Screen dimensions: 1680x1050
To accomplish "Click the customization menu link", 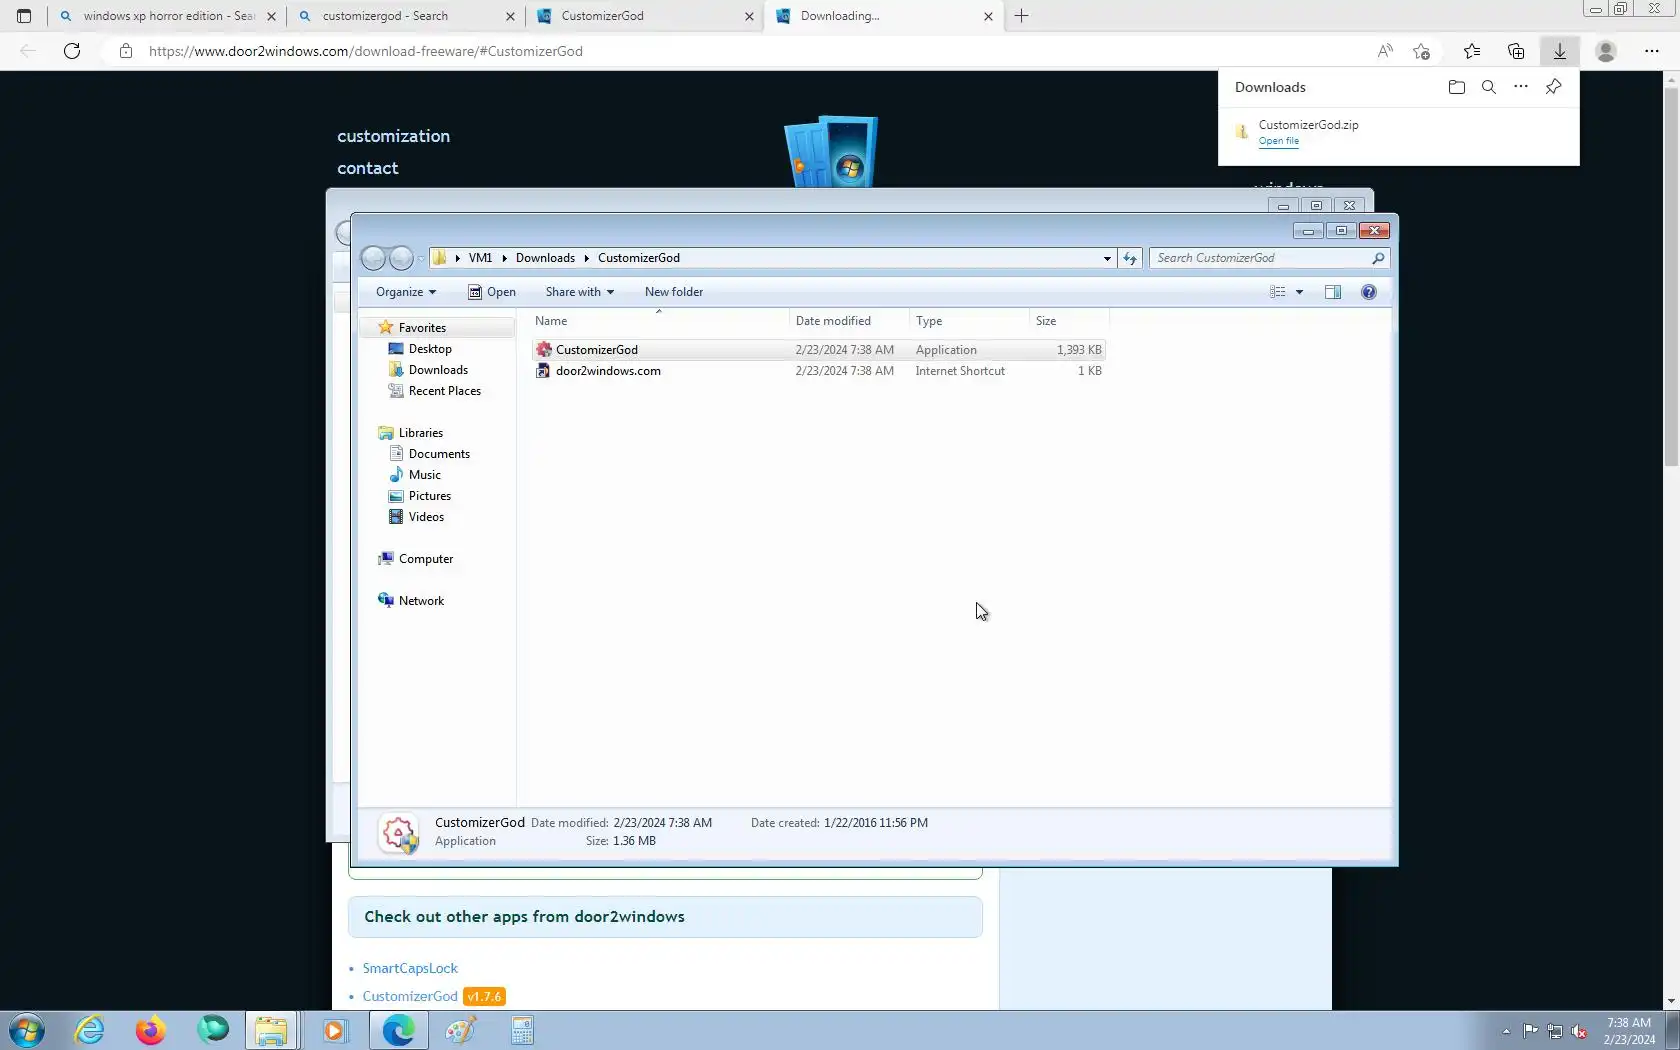I will pos(394,136).
